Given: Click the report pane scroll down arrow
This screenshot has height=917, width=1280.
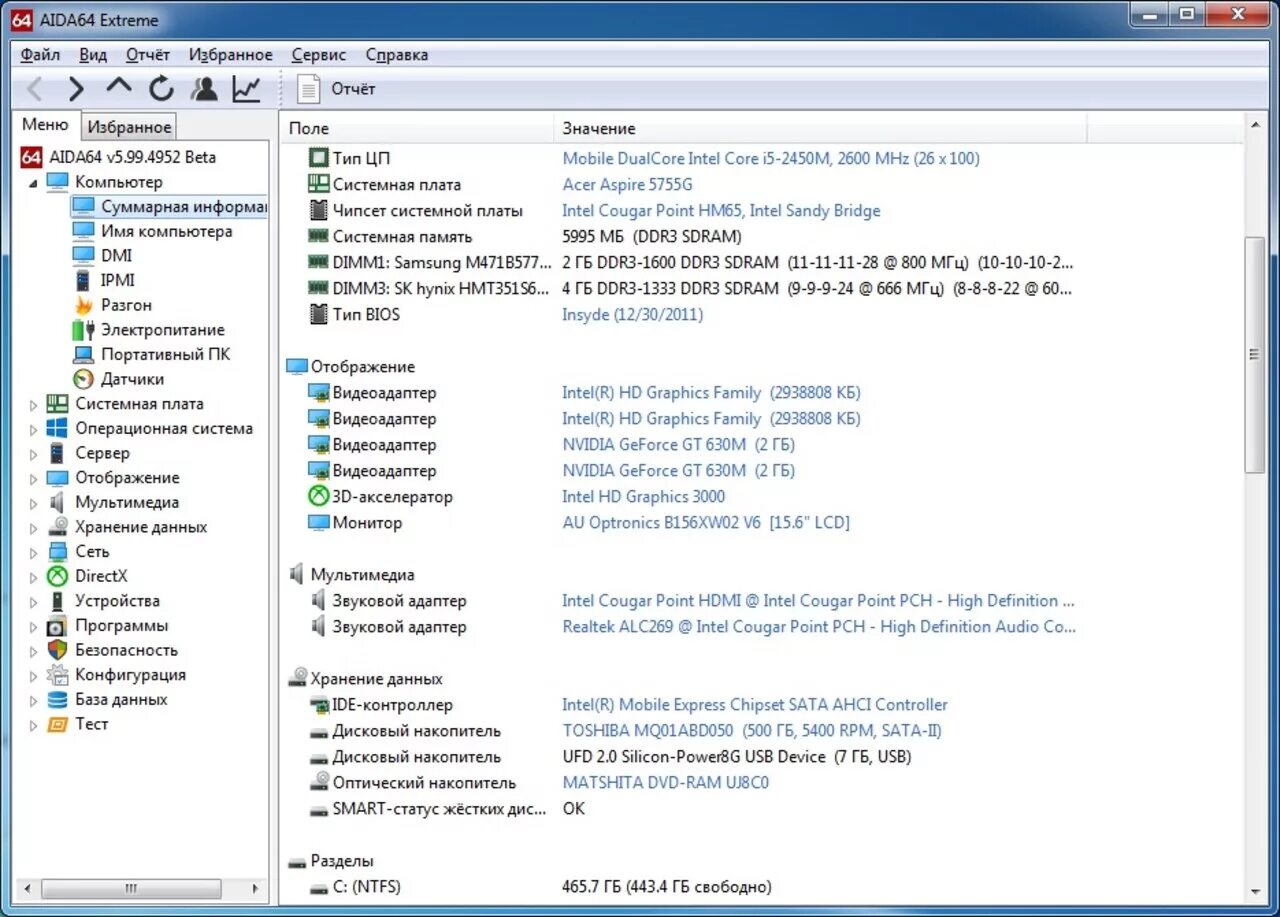Looking at the screenshot, I should (1254, 890).
